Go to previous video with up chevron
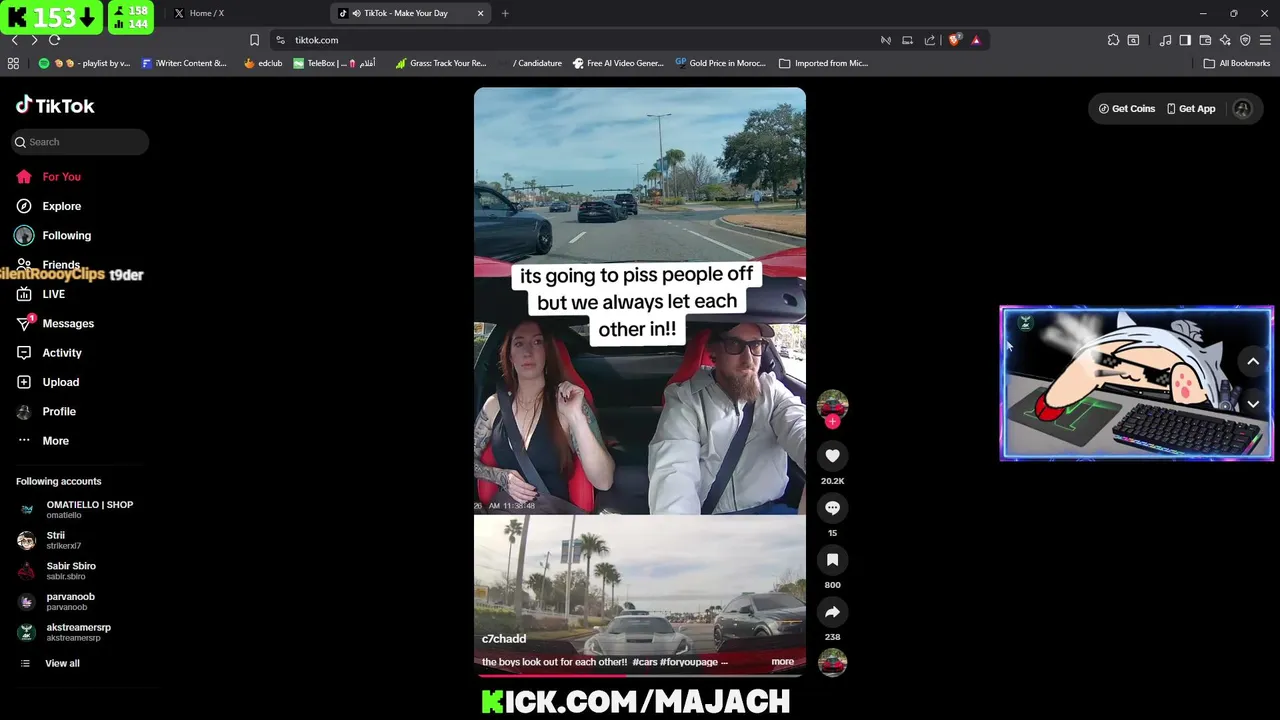The image size is (1280, 720). pyautogui.click(x=1253, y=362)
